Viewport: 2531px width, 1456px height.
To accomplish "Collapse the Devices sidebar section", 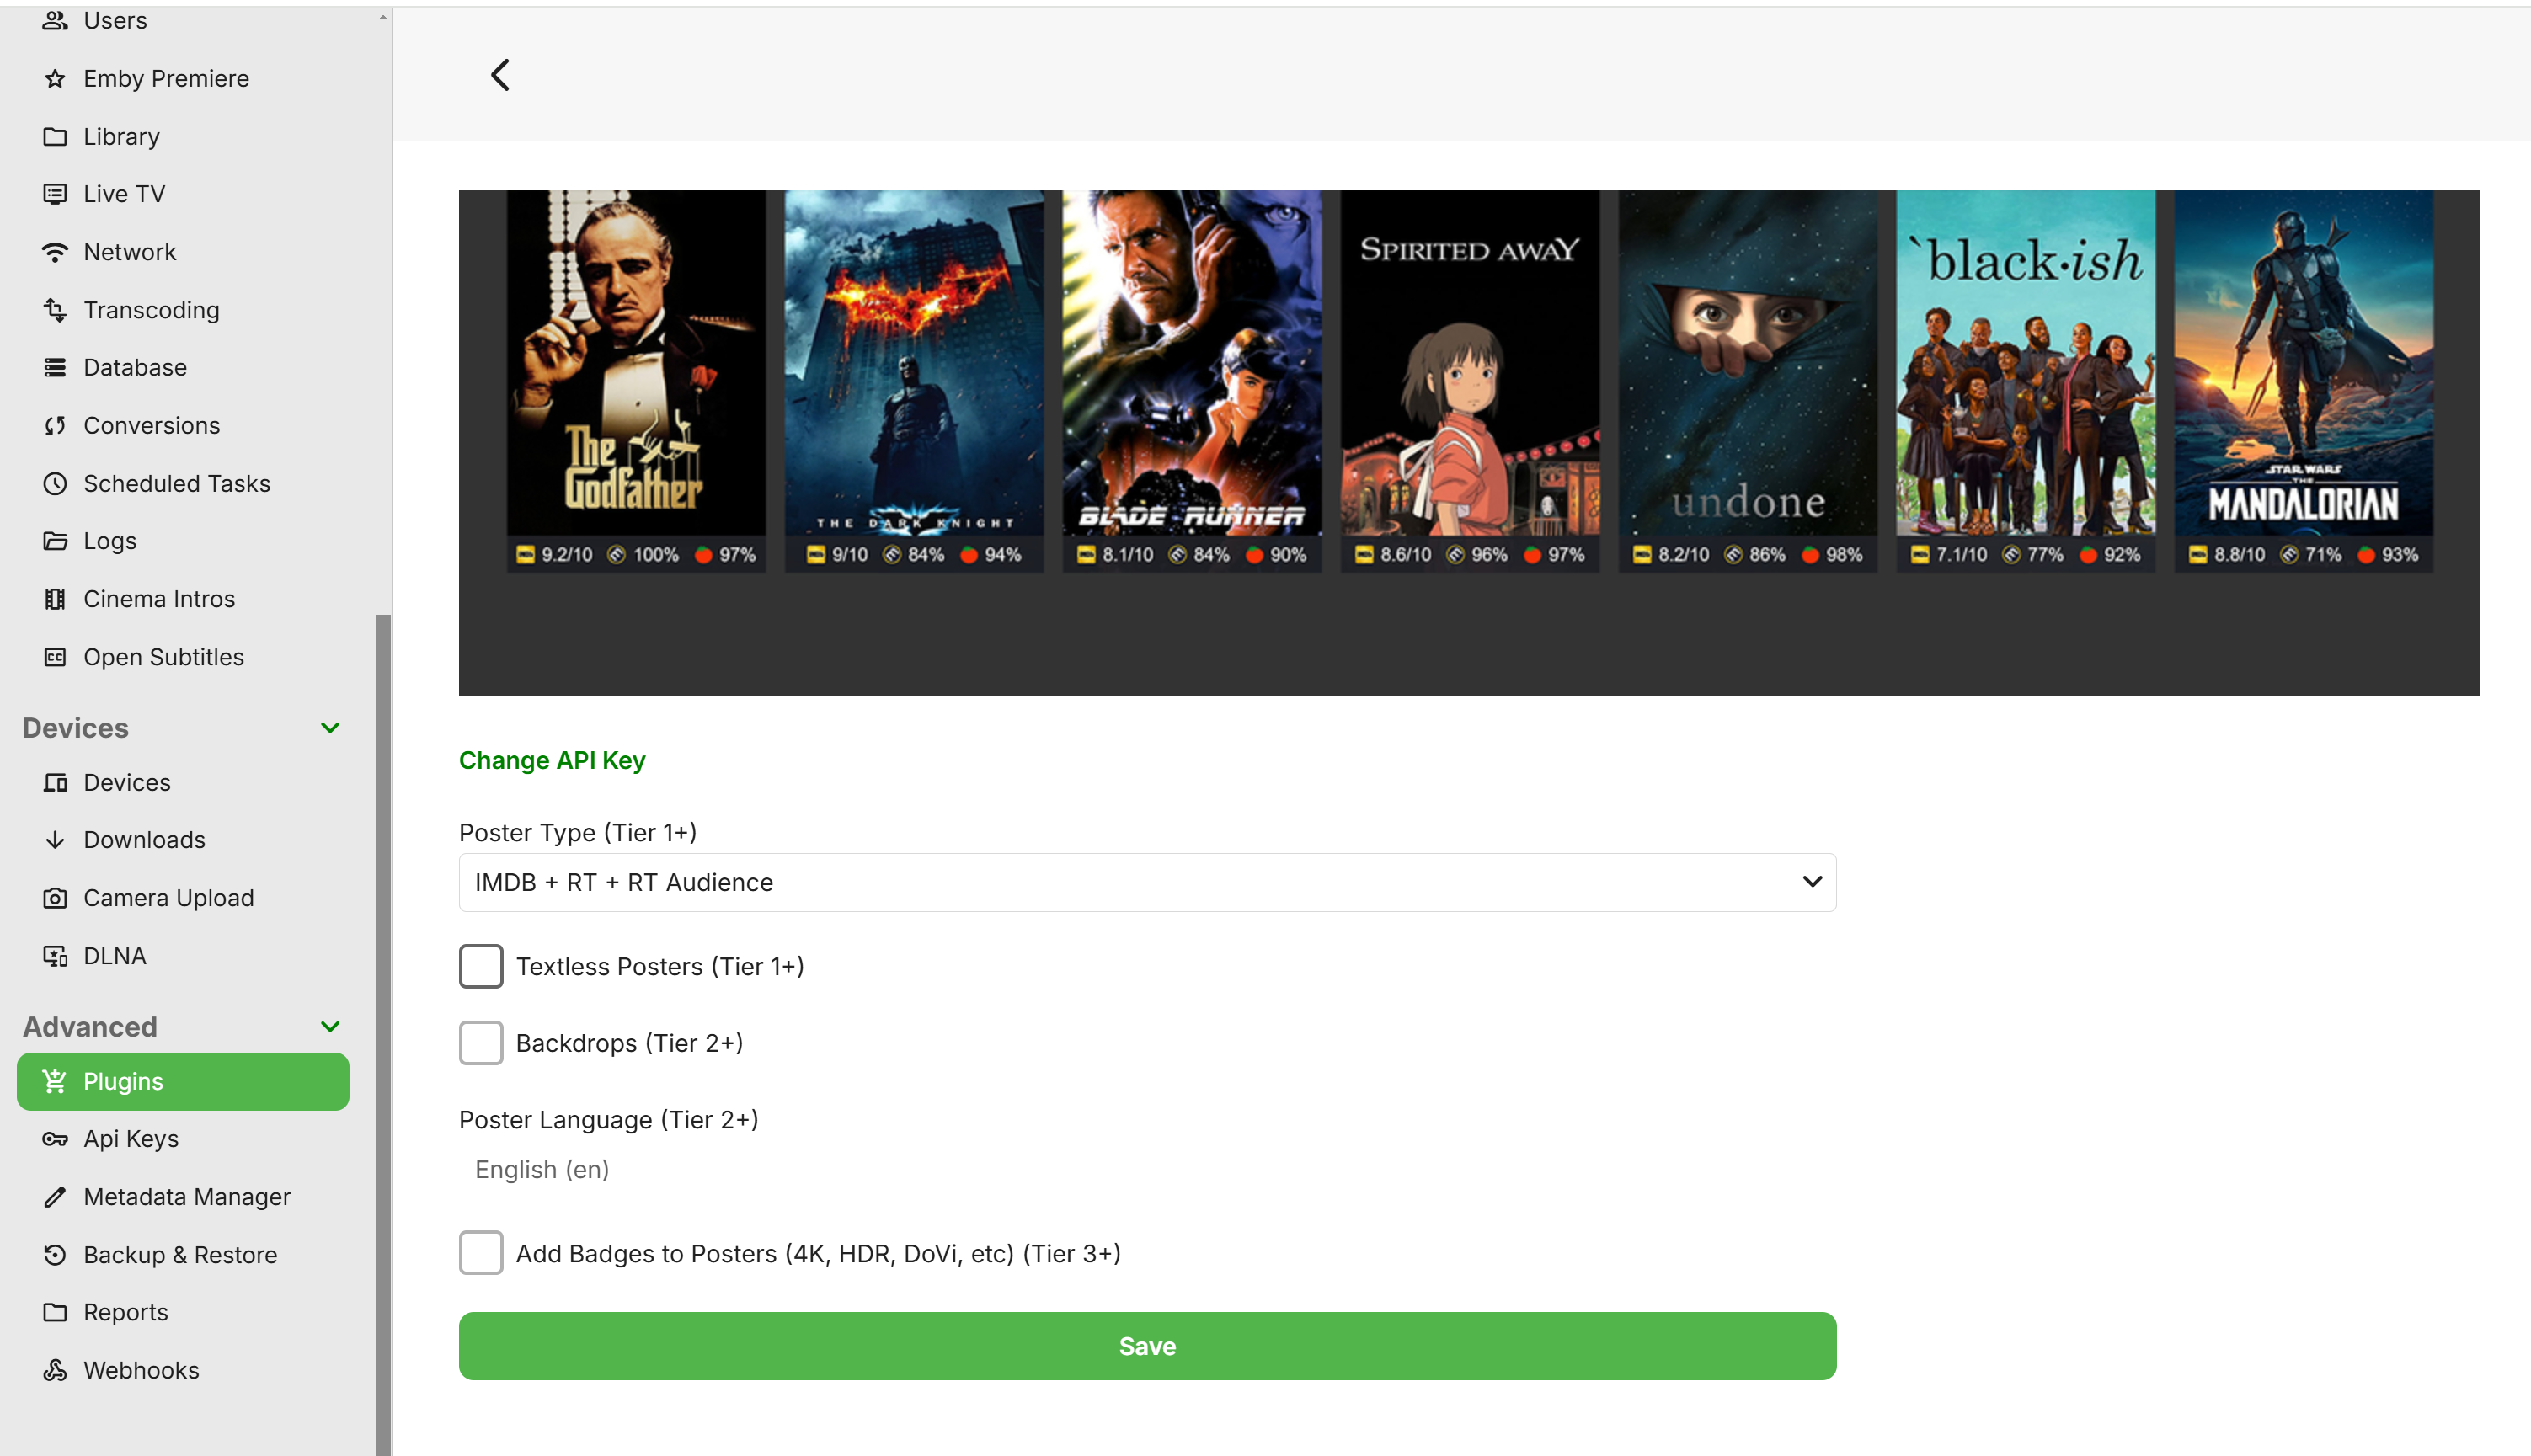I will pyautogui.click(x=330, y=728).
